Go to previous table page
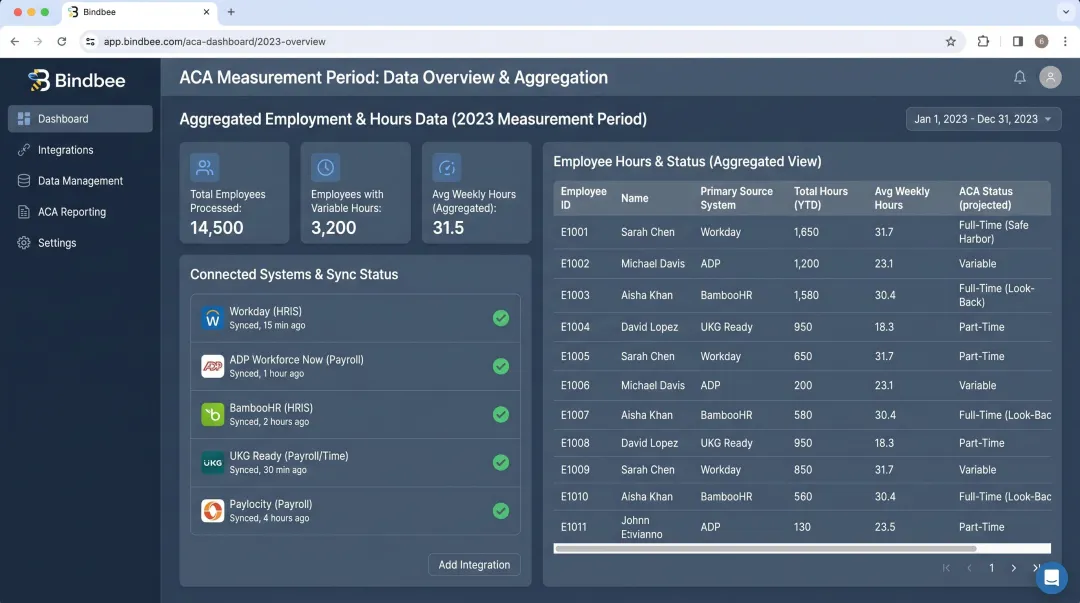The image size is (1080, 603). pyautogui.click(x=968, y=568)
